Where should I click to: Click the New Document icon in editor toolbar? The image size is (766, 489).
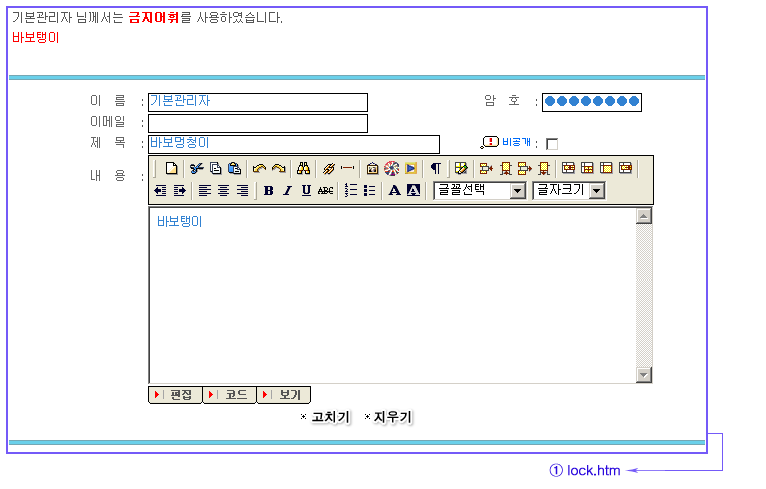(x=171, y=168)
